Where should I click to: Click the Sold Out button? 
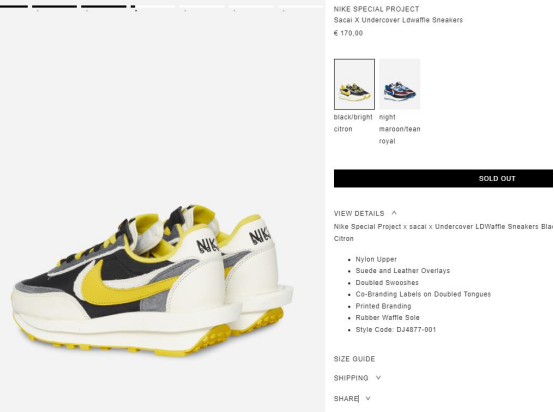point(443,178)
